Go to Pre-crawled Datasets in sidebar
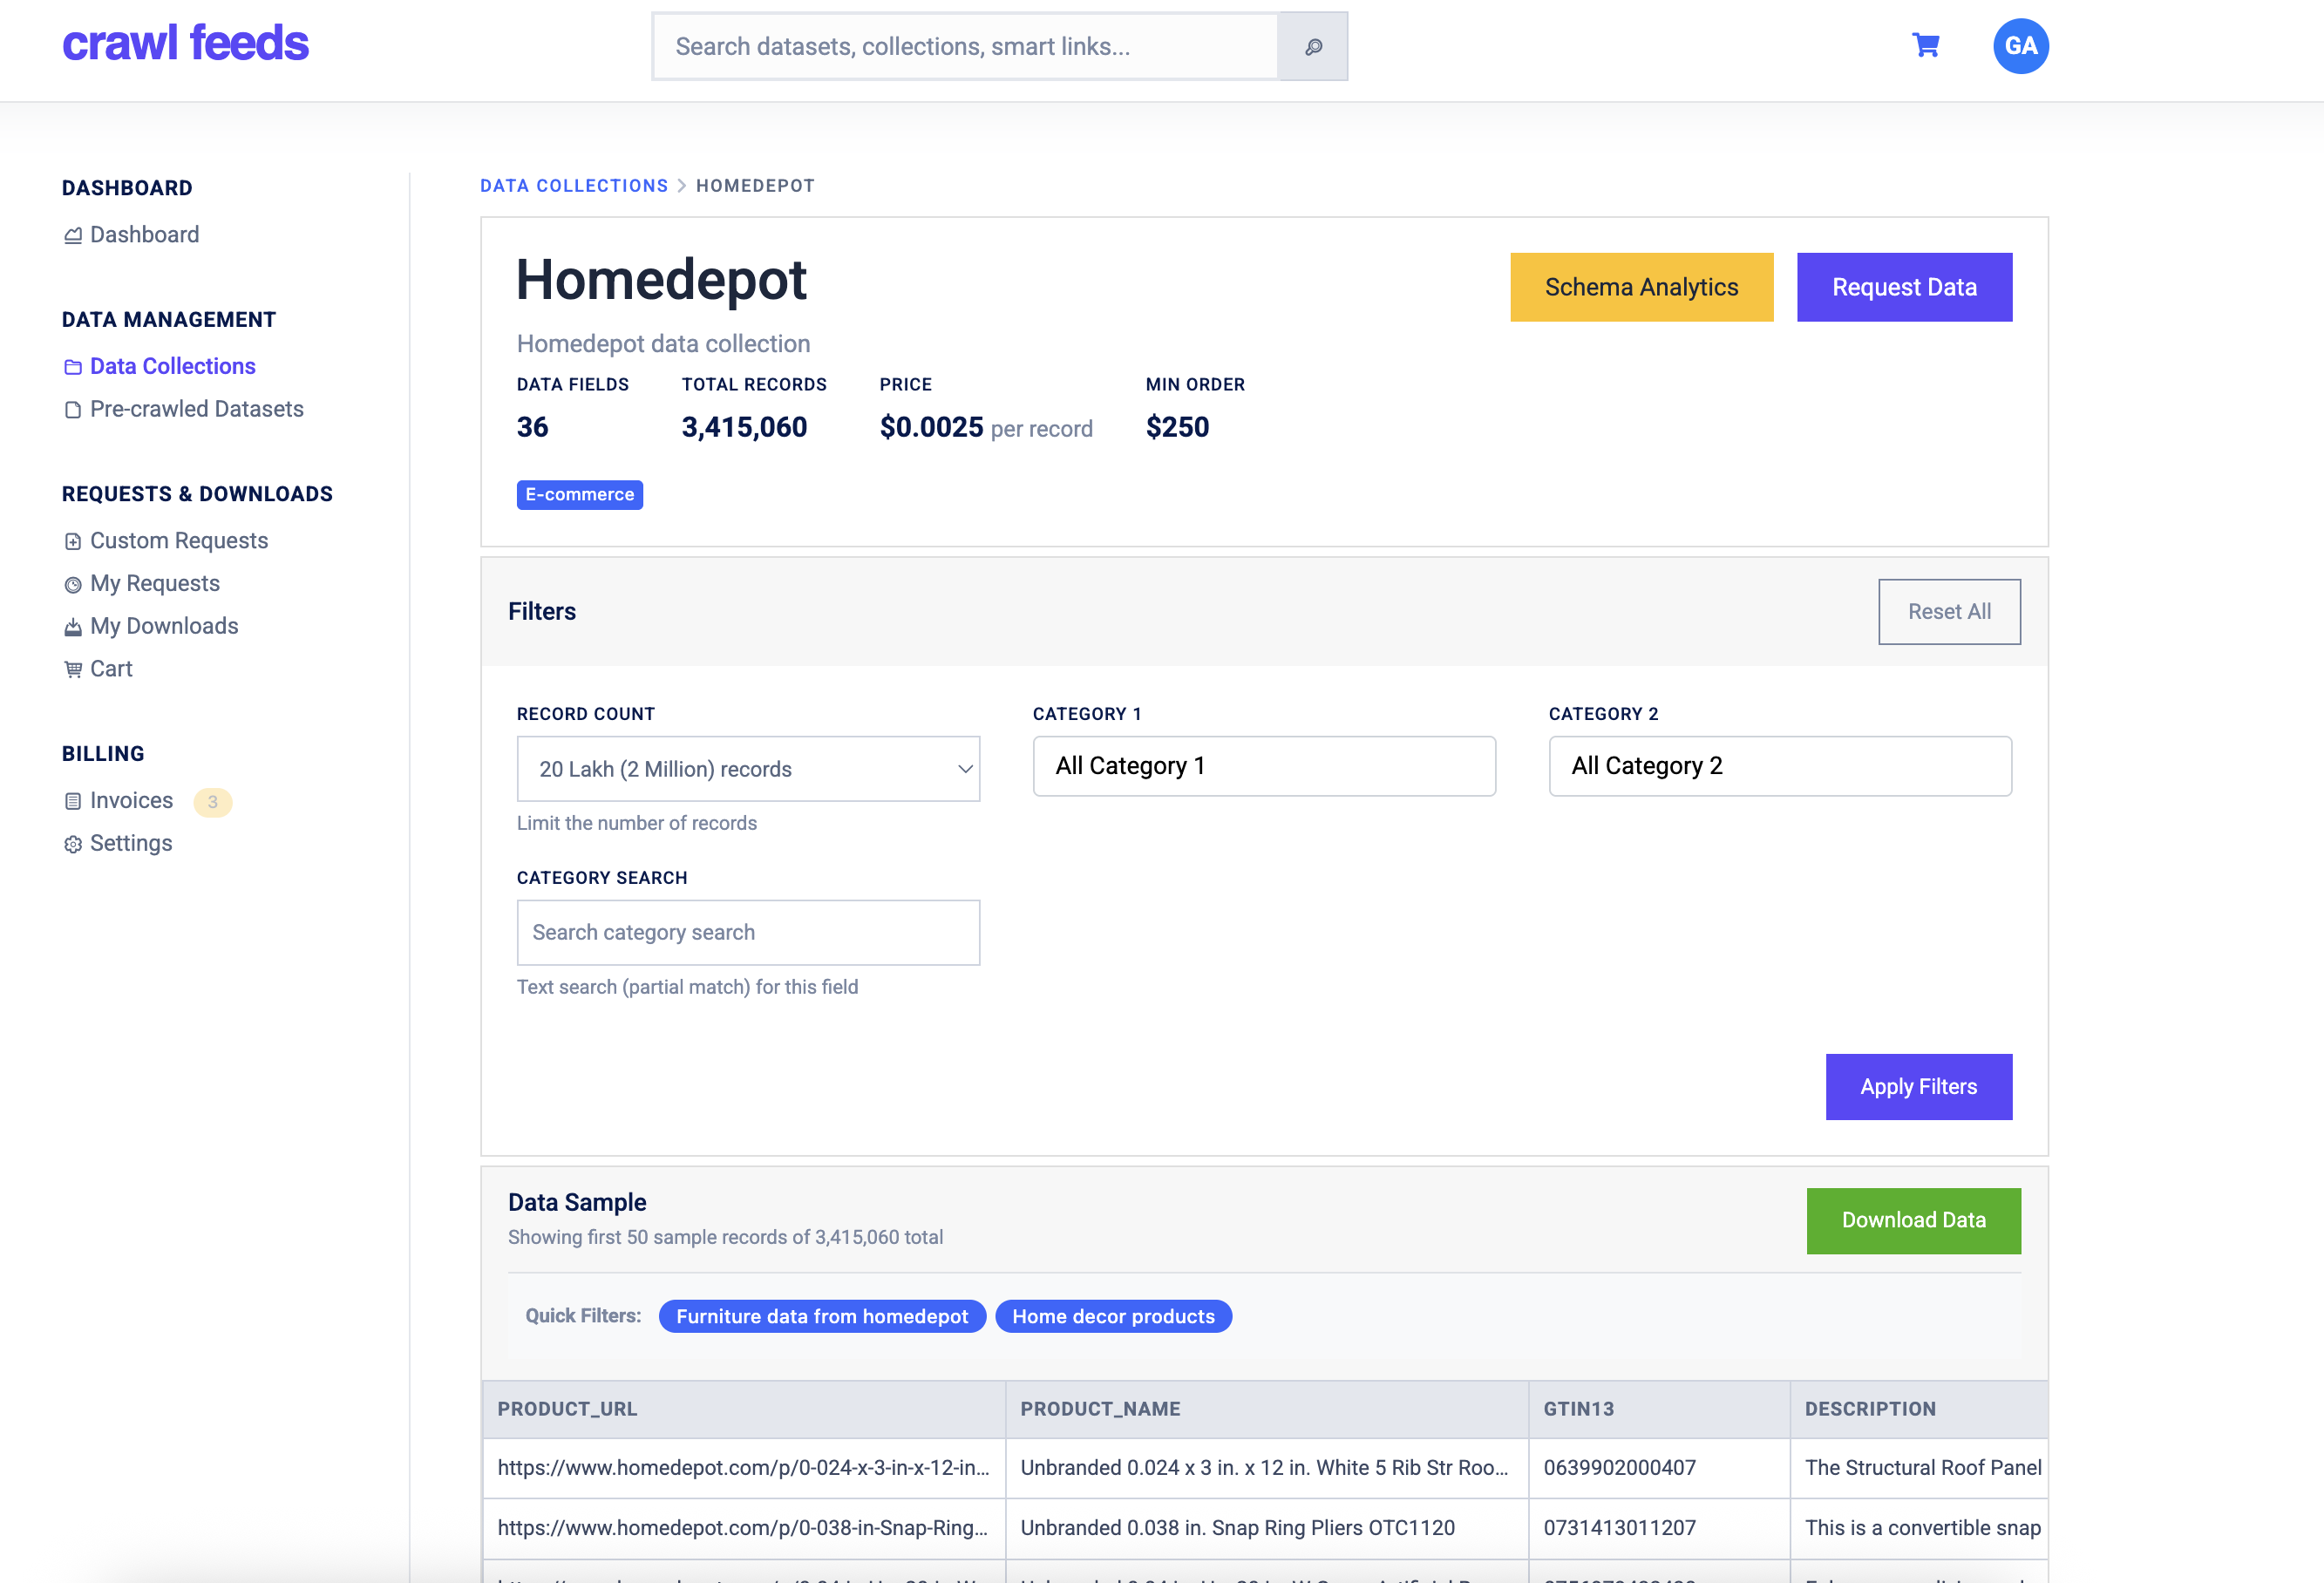The height and width of the screenshot is (1583, 2324). point(196,409)
